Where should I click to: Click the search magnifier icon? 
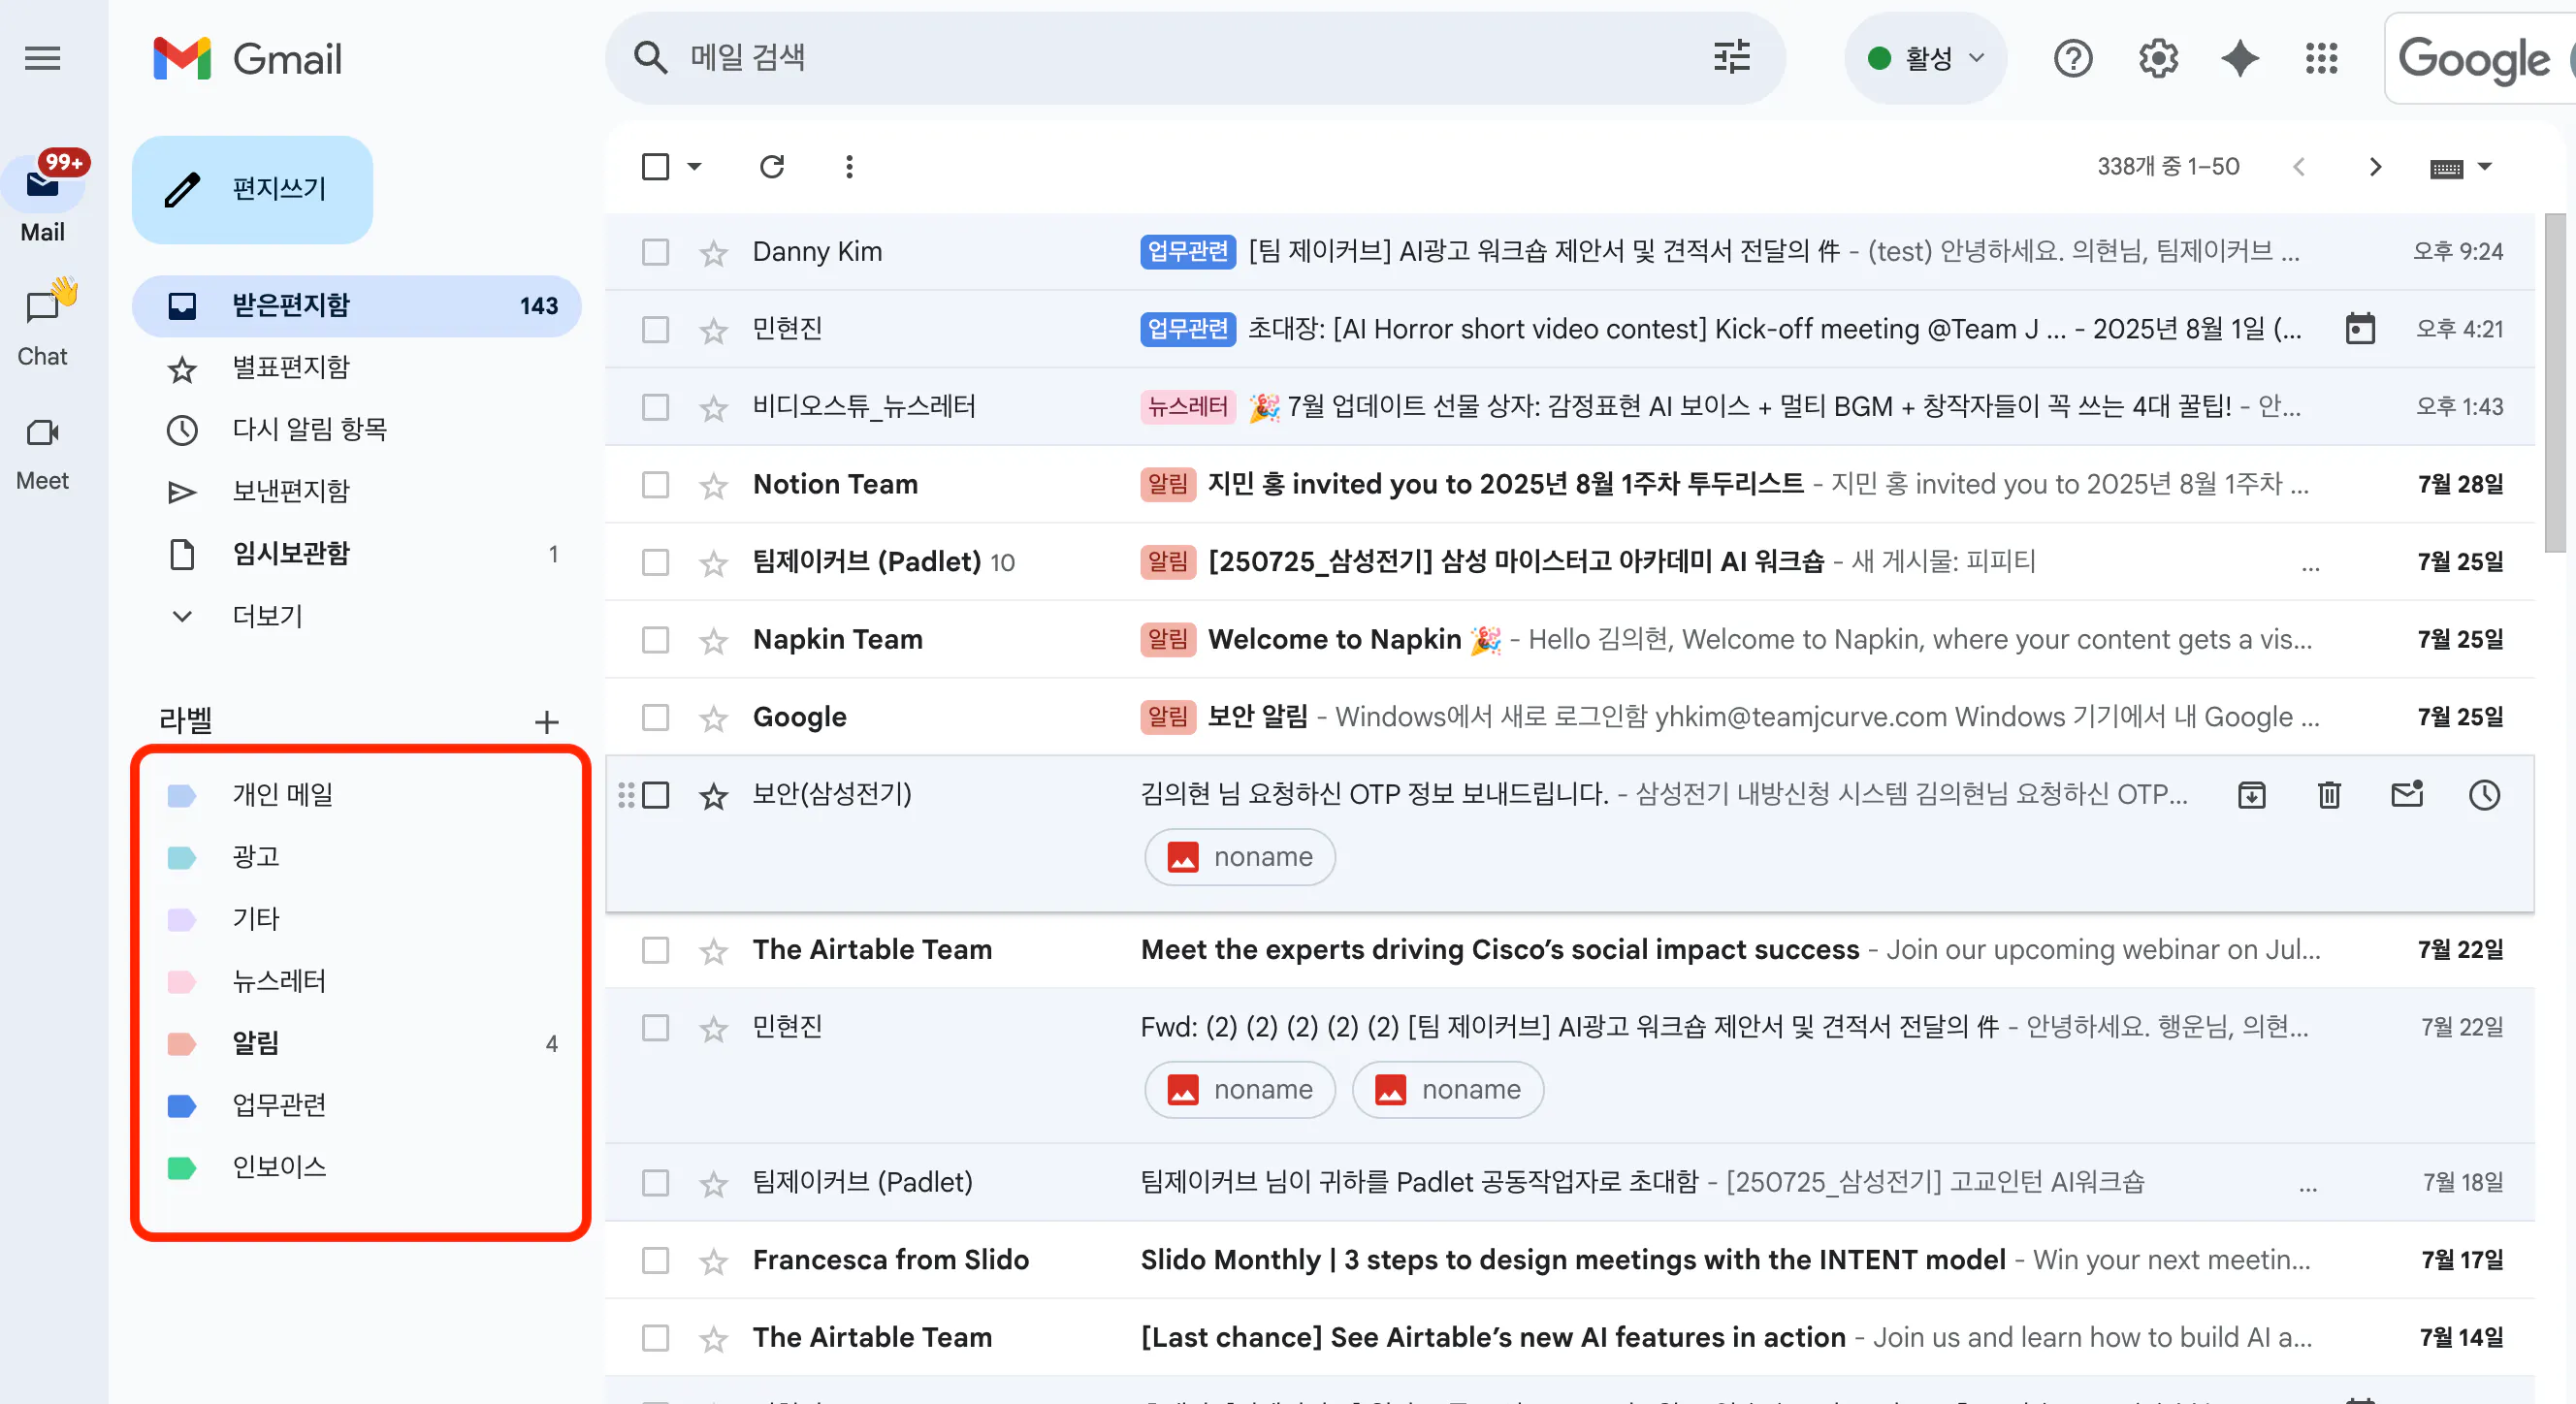(650, 57)
